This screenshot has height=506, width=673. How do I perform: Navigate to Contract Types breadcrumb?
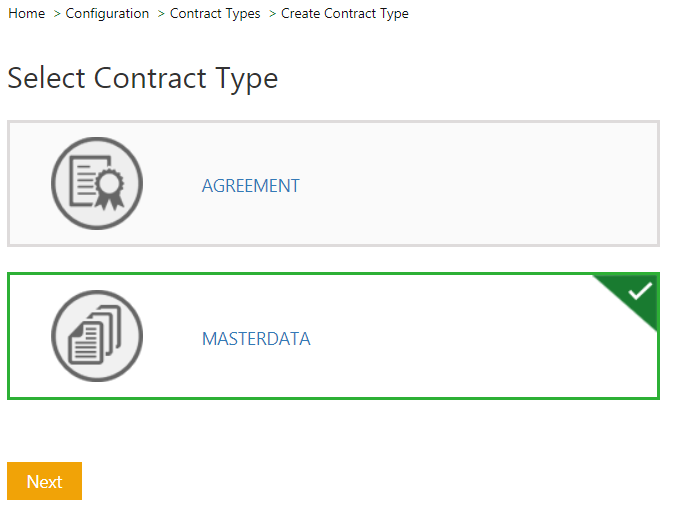point(215,14)
